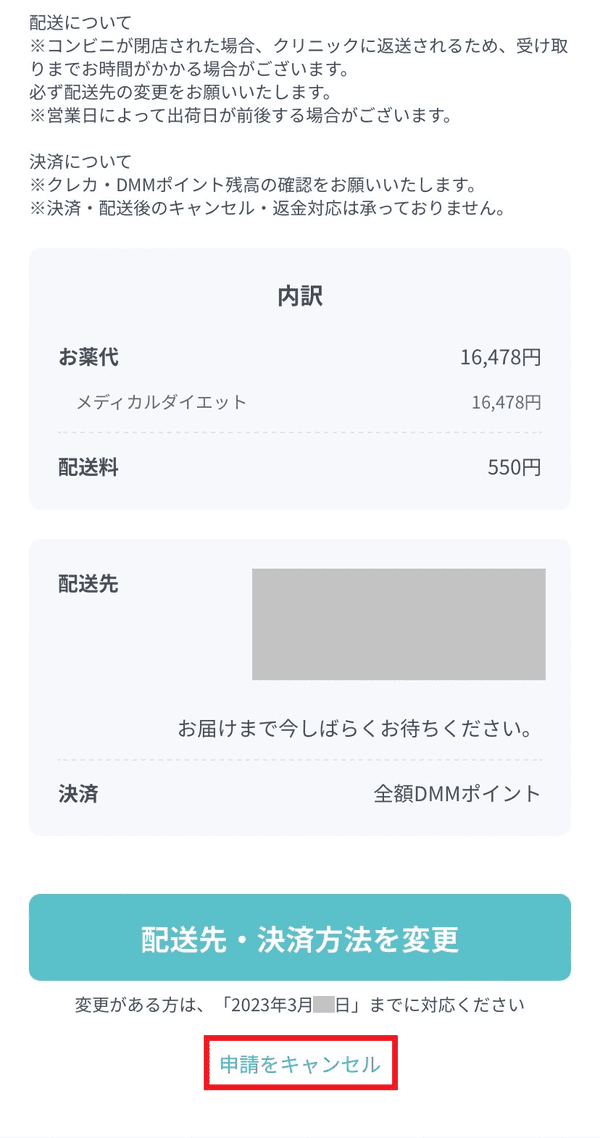Screen dimensions: 600x1138
Task: Click the 営業日によって出荷日 note
Action: tap(241, 116)
